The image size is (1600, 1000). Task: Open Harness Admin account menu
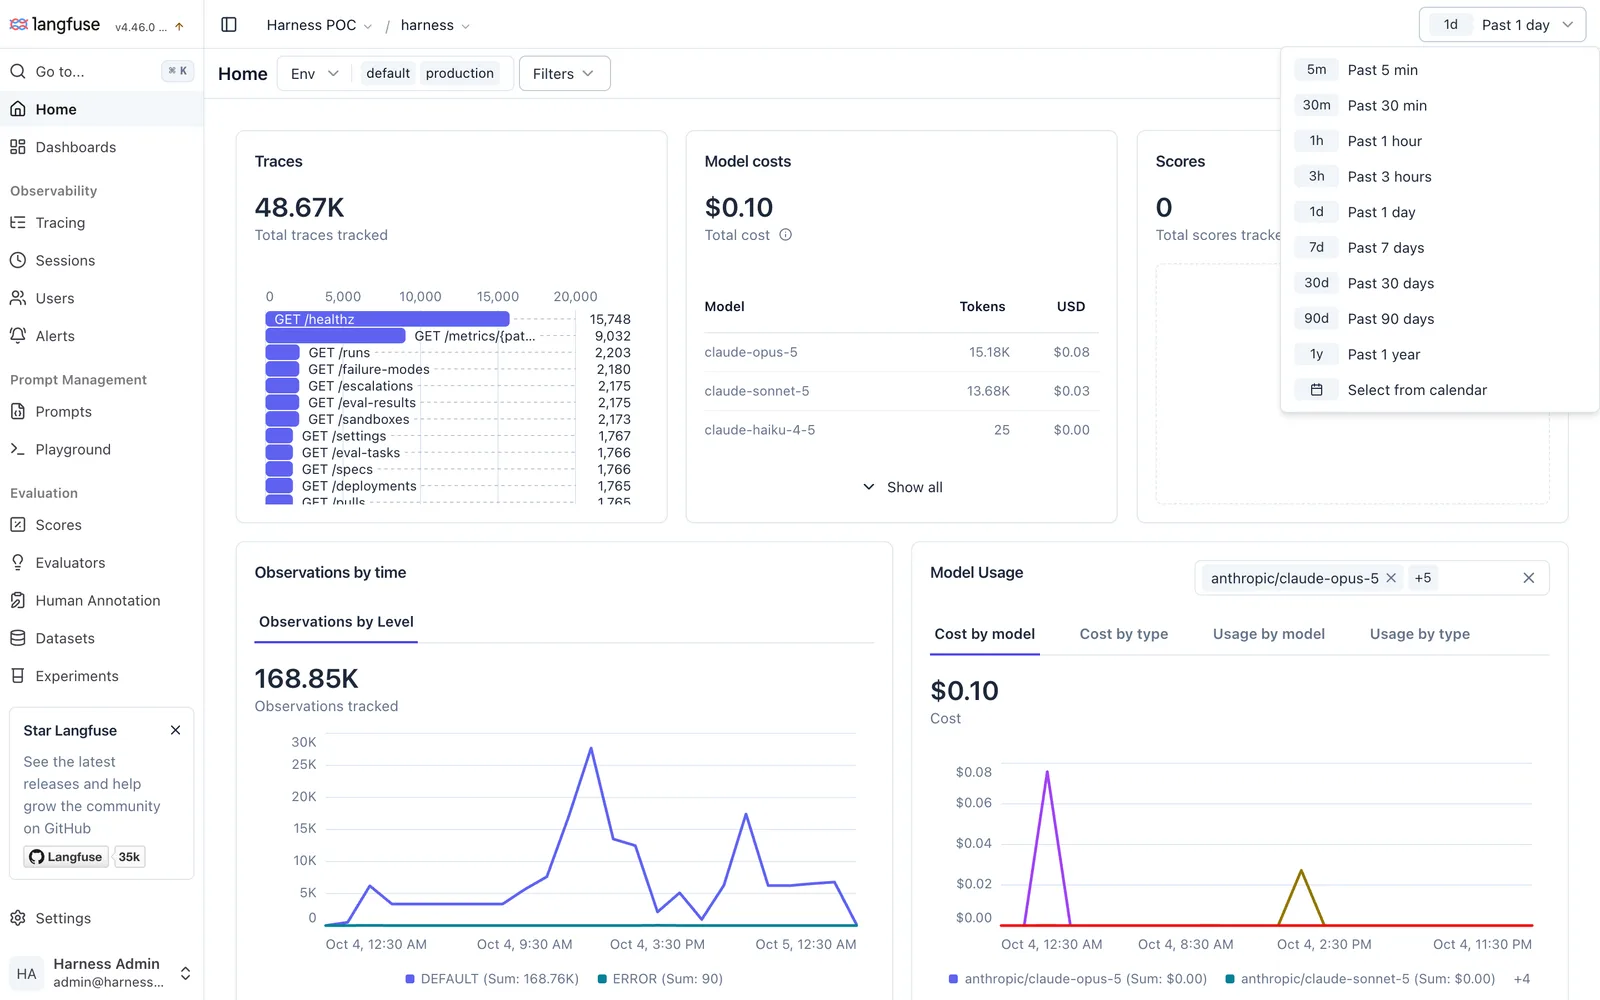pos(101,973)
